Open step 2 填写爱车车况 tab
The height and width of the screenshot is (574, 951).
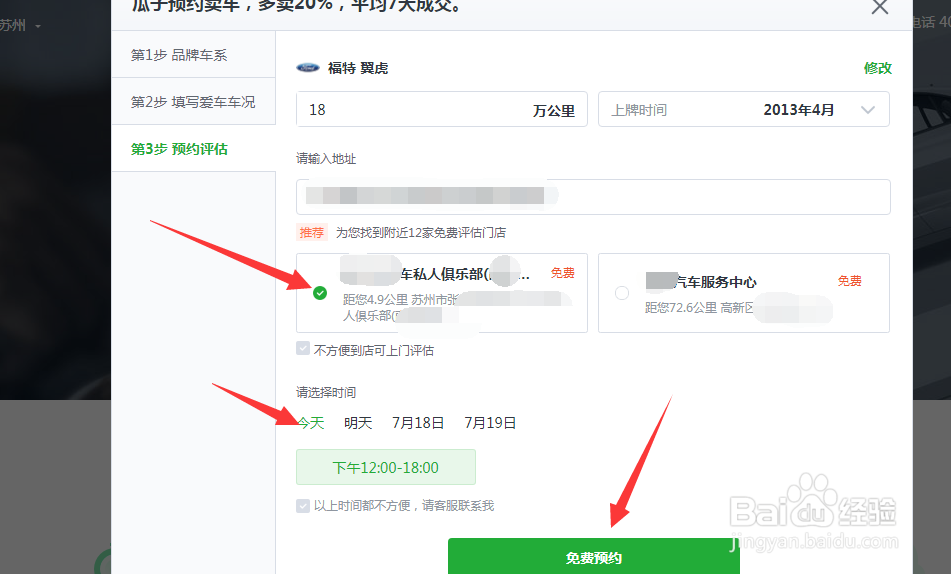pos(193,101)
